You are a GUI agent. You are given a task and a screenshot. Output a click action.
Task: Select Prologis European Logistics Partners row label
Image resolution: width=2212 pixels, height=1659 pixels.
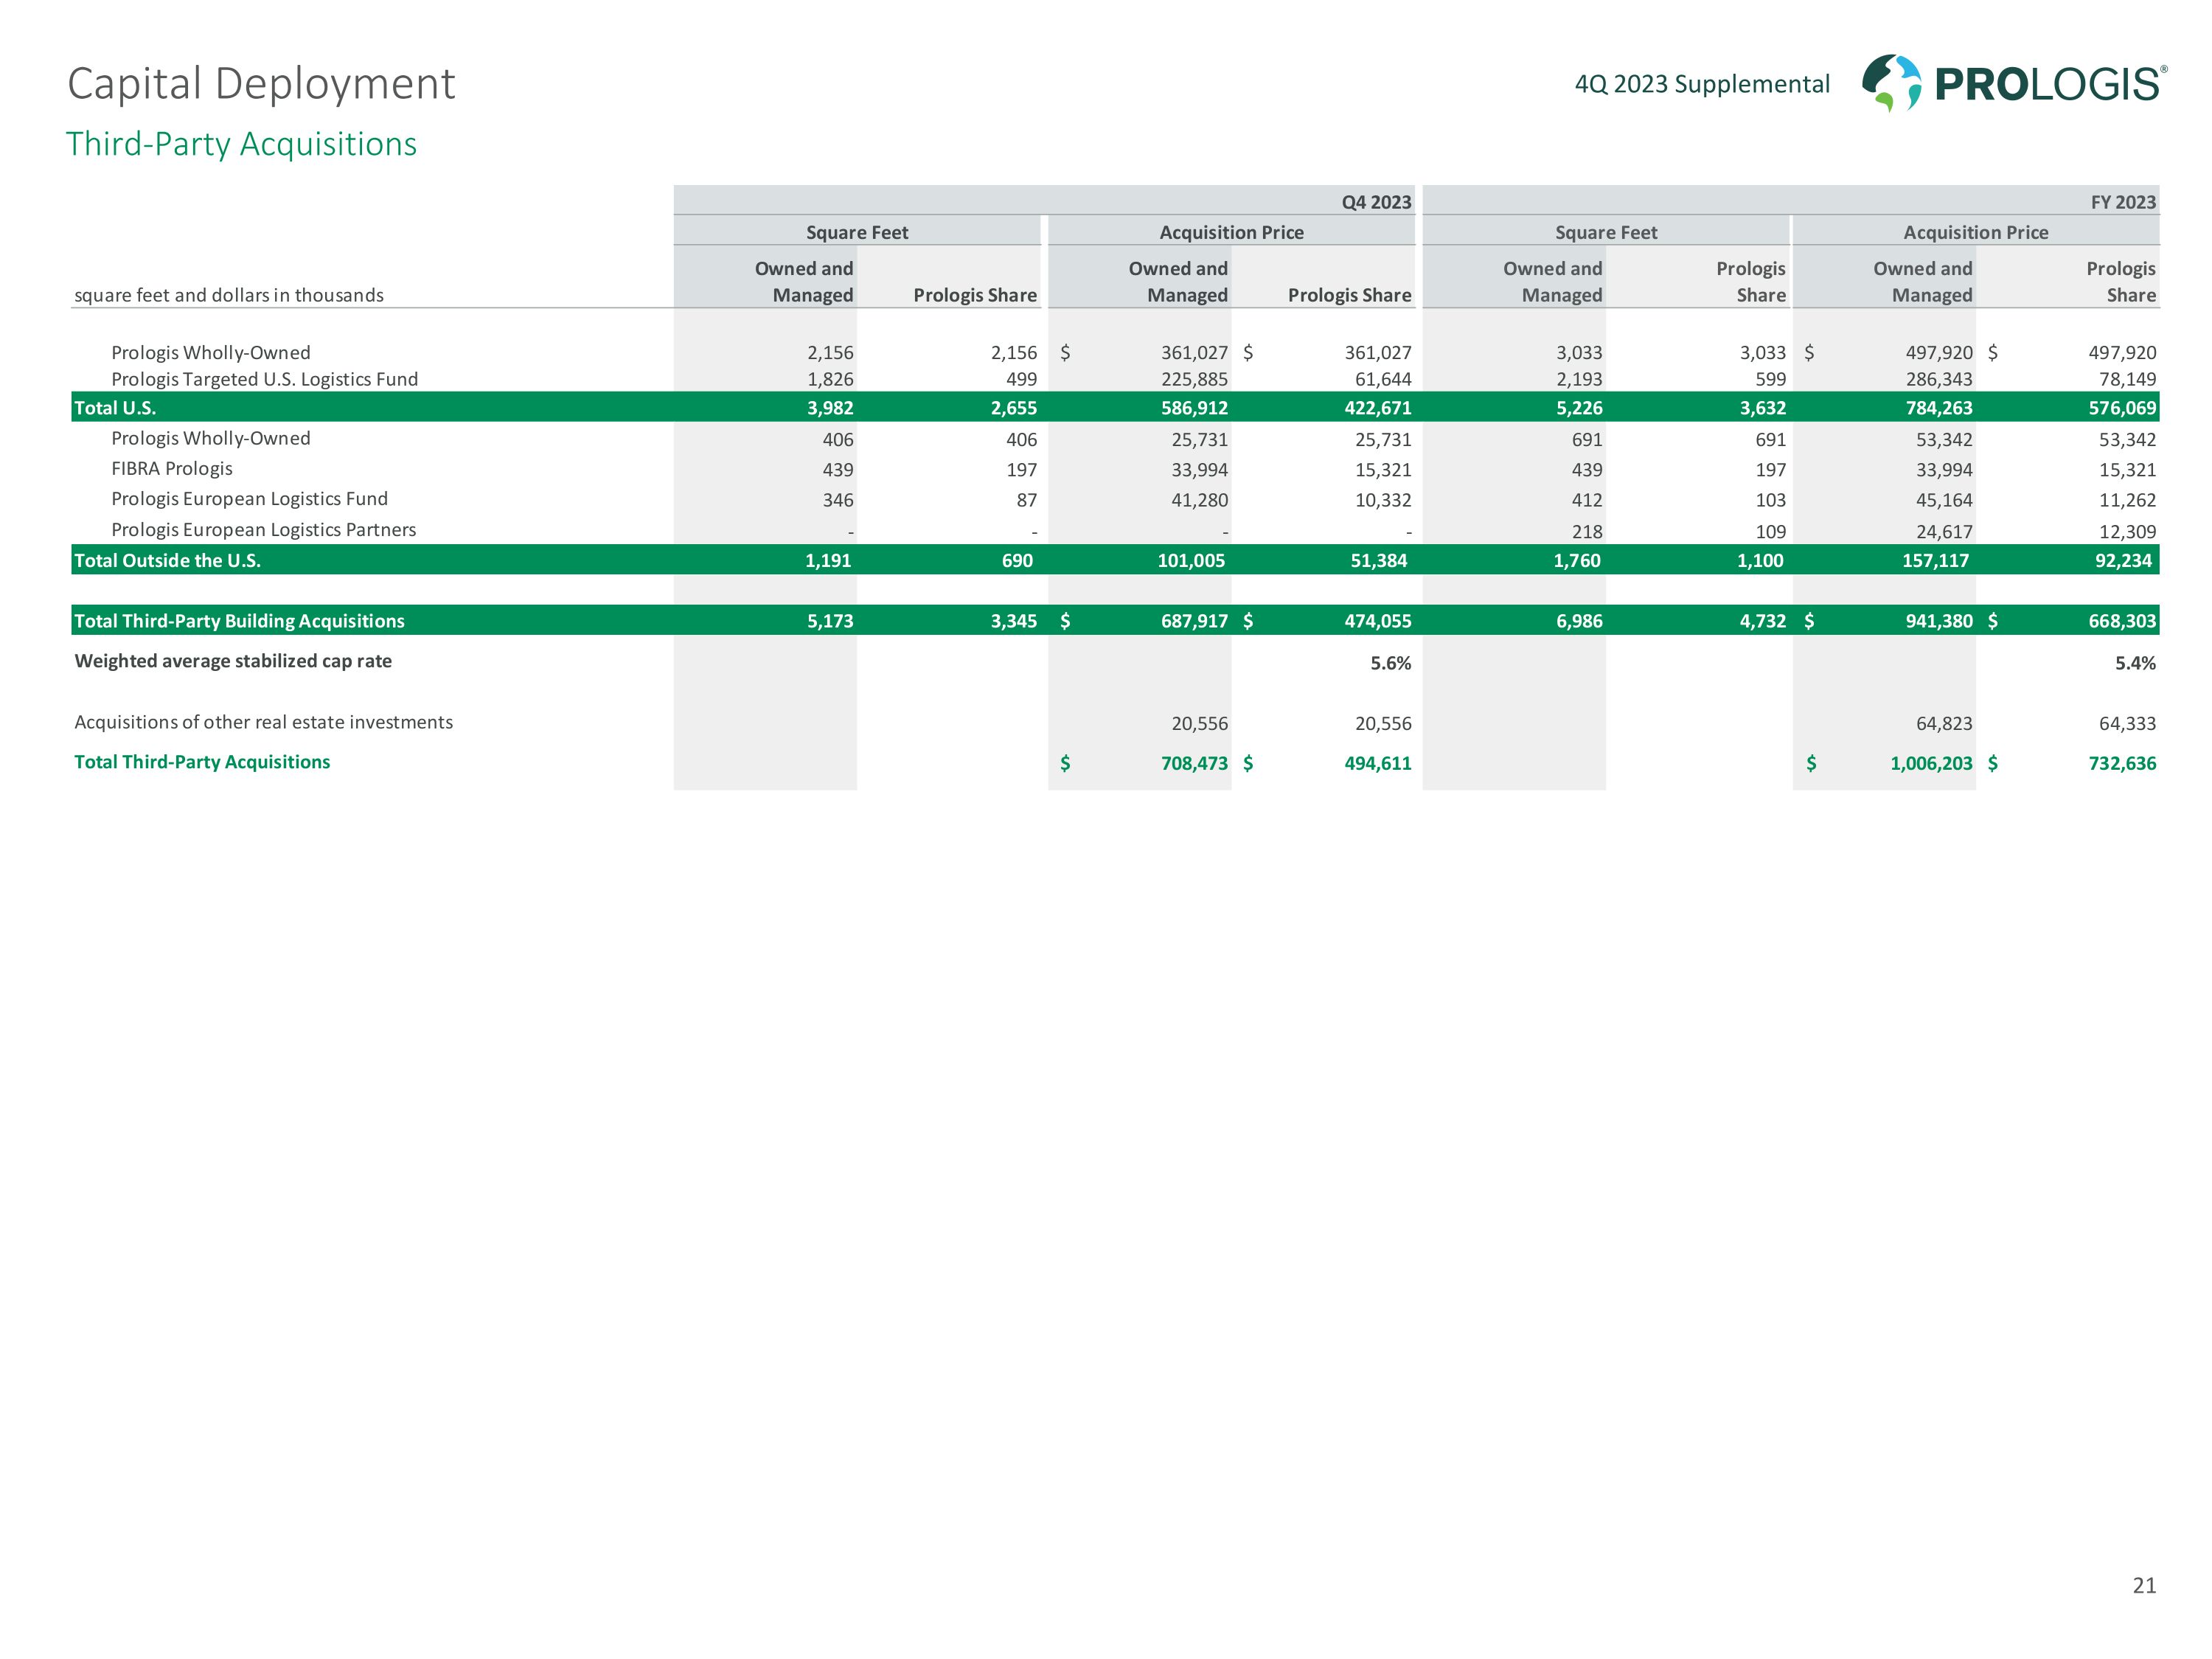(263, 530)
